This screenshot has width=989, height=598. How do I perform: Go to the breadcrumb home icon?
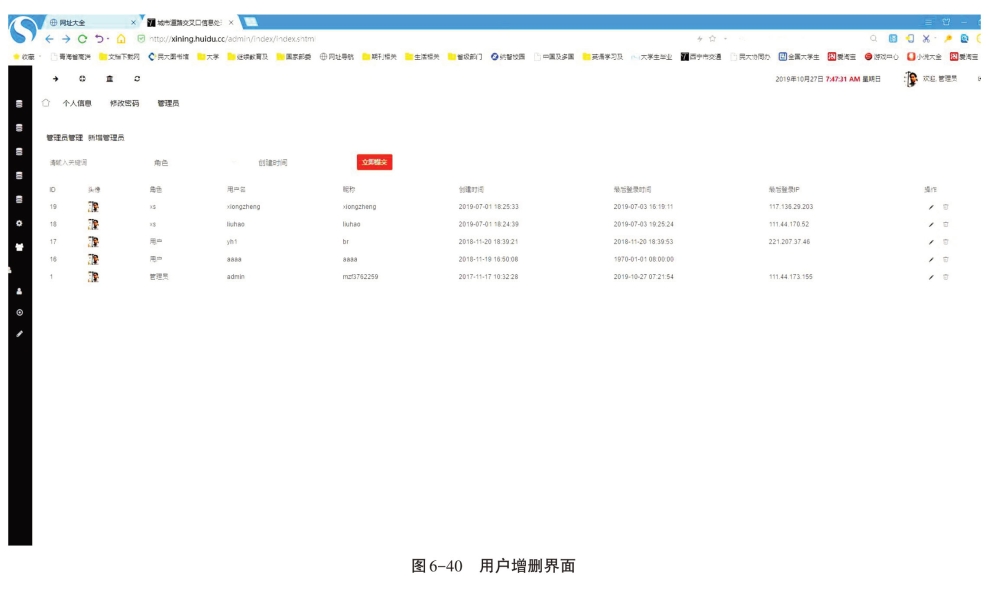point(46,103)
